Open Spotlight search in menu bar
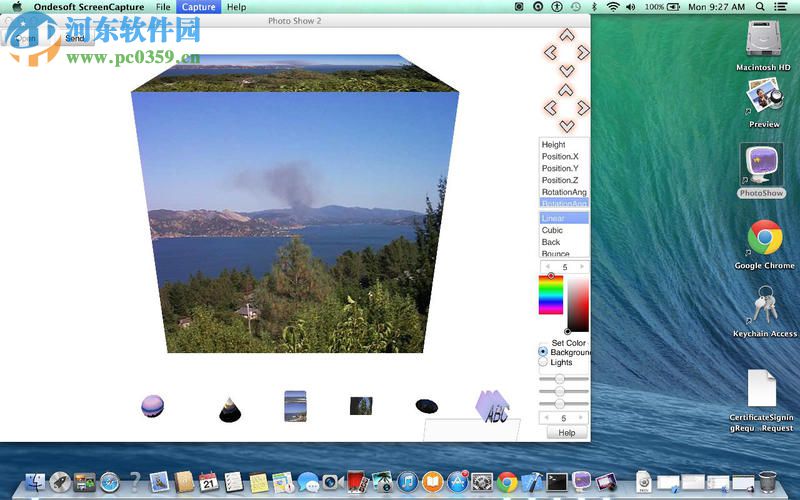 (x=760, y=7)
